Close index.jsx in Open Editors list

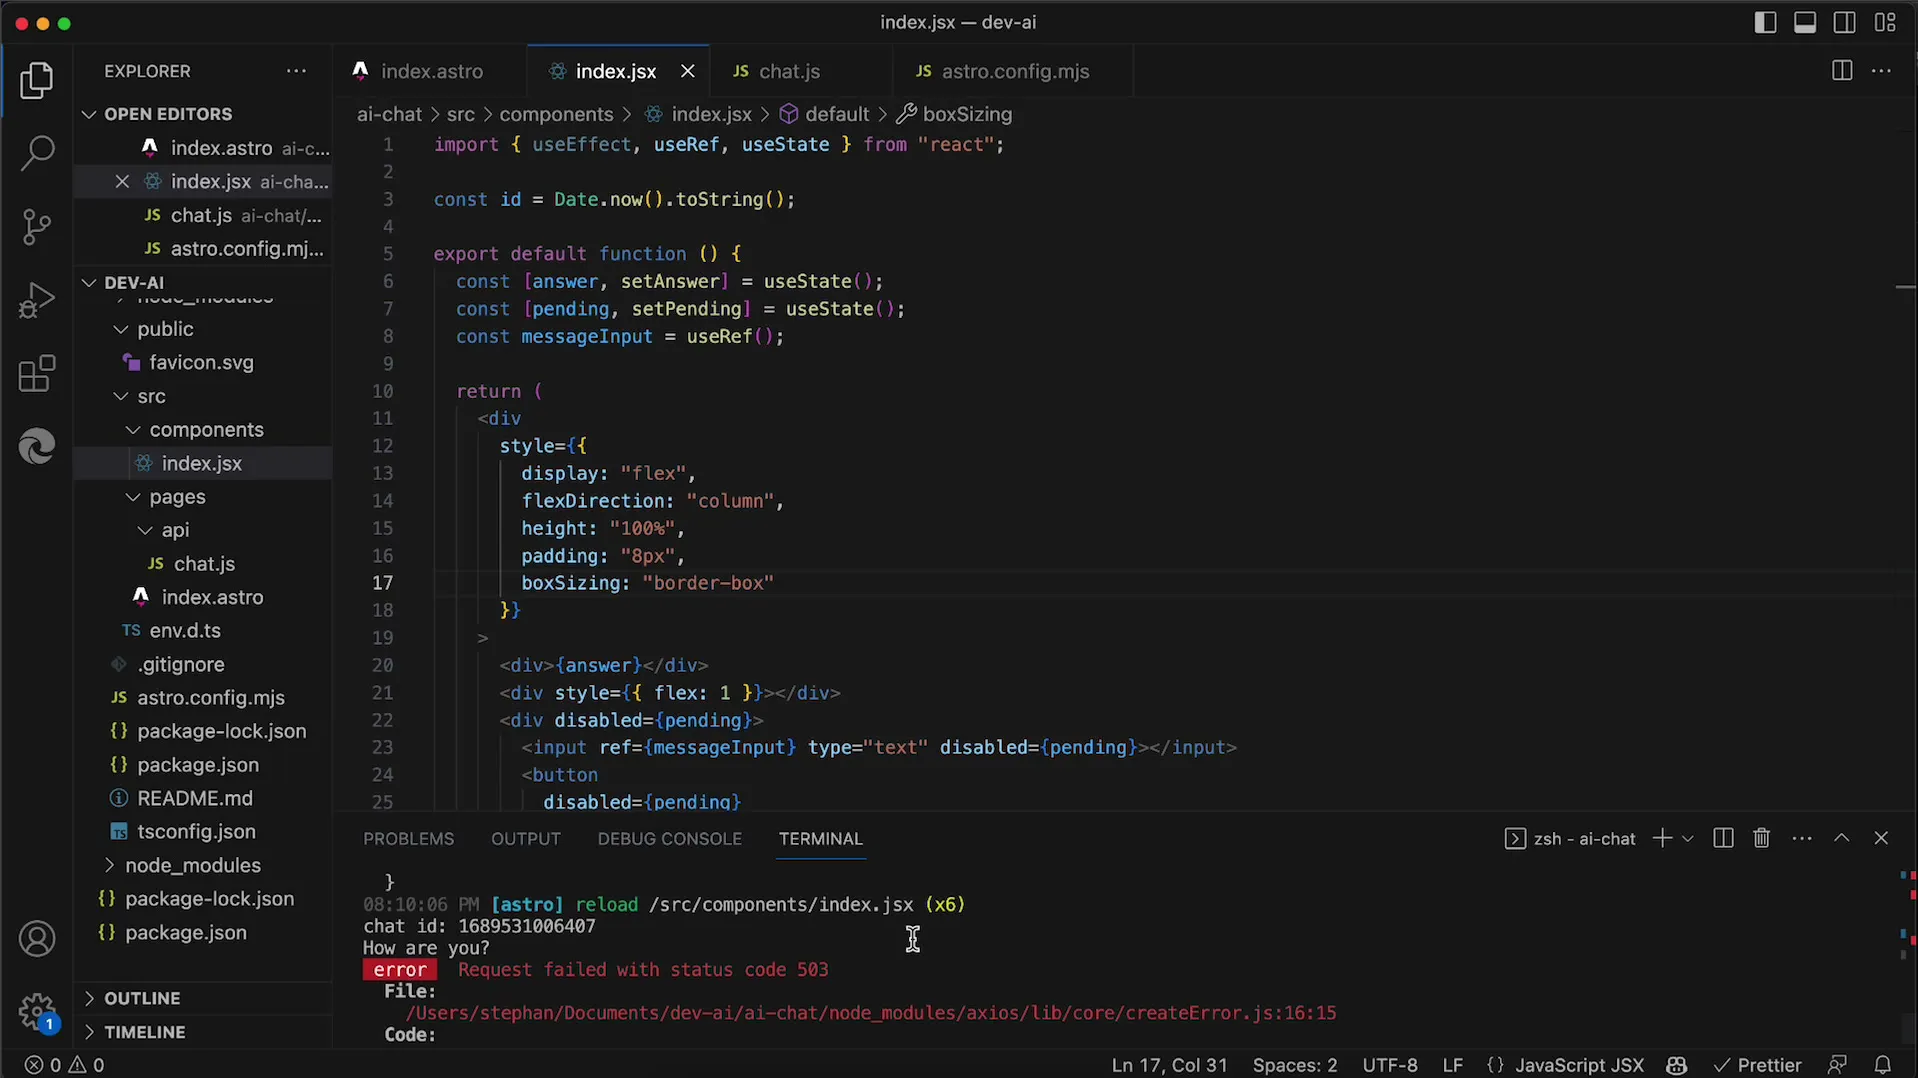[122, 181]
